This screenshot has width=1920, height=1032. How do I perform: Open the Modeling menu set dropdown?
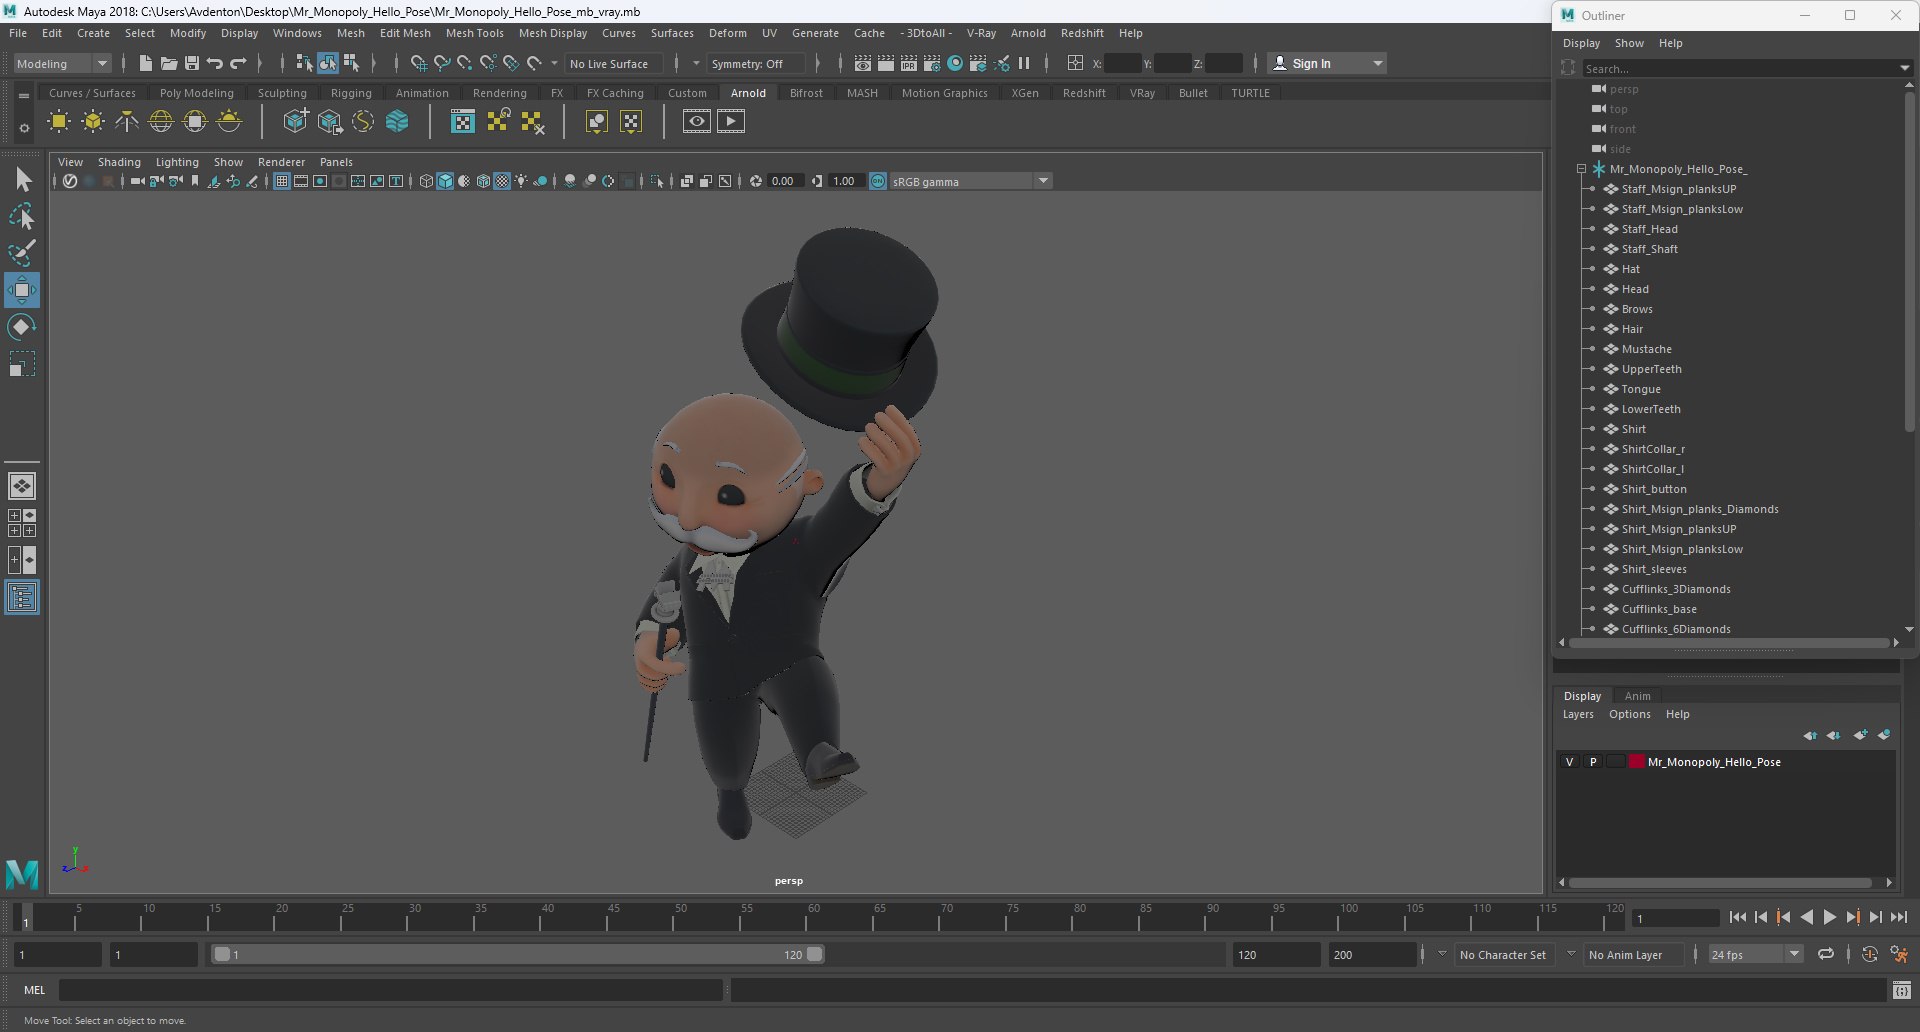click(62, 63)
